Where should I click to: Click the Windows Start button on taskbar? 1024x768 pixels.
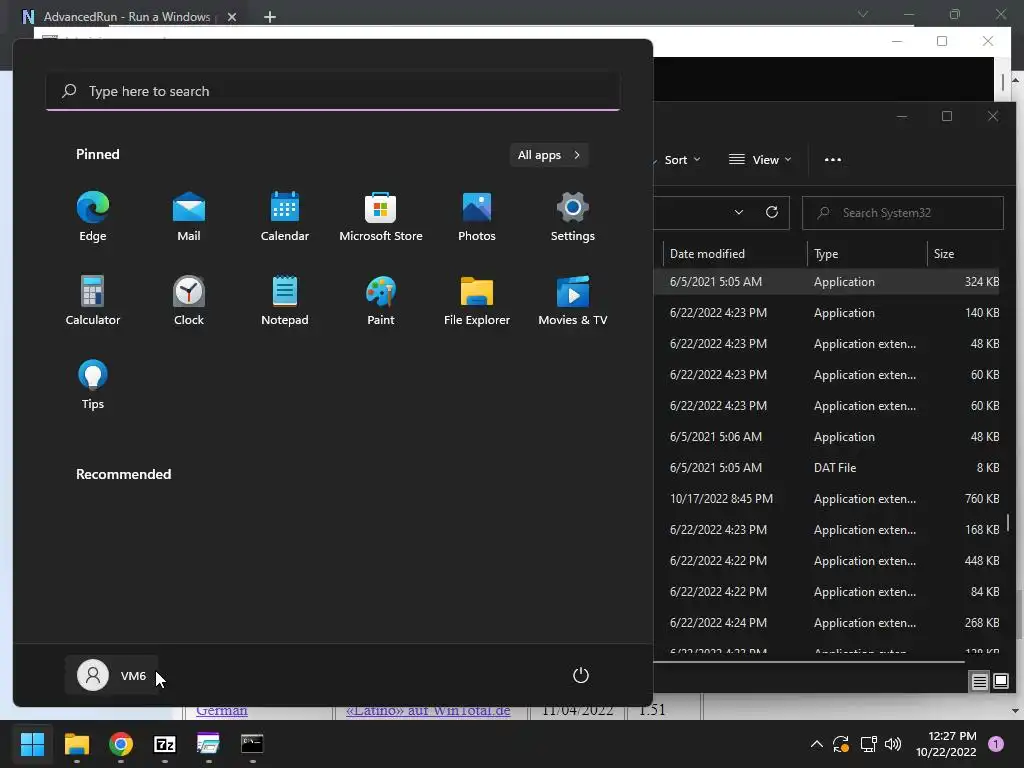[33, 744]
